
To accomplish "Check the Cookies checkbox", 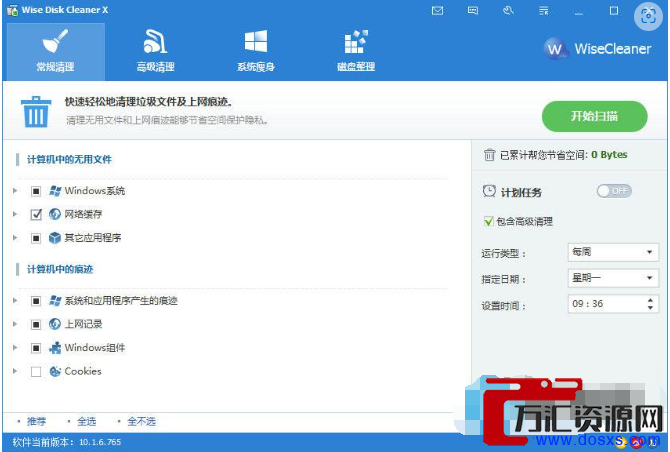I will [x=36, y=372].
